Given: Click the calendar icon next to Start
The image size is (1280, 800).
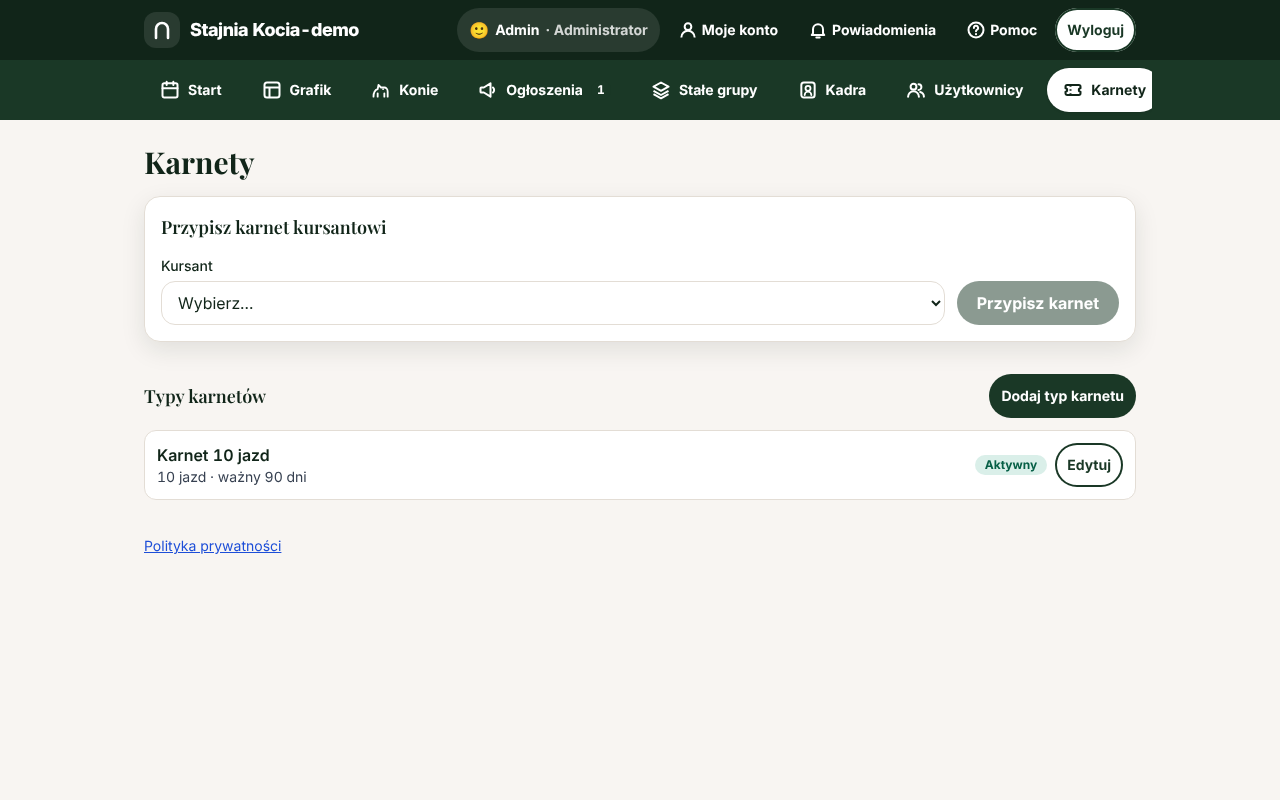Looking at the screenshot, I should (170, 90).
